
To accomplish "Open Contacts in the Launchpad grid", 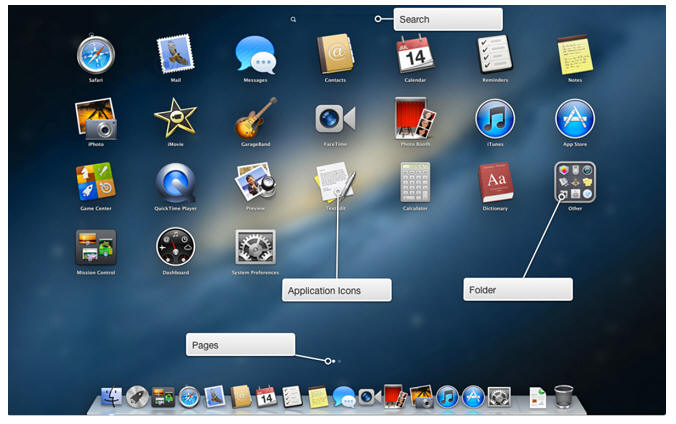I will click(335, 54).
